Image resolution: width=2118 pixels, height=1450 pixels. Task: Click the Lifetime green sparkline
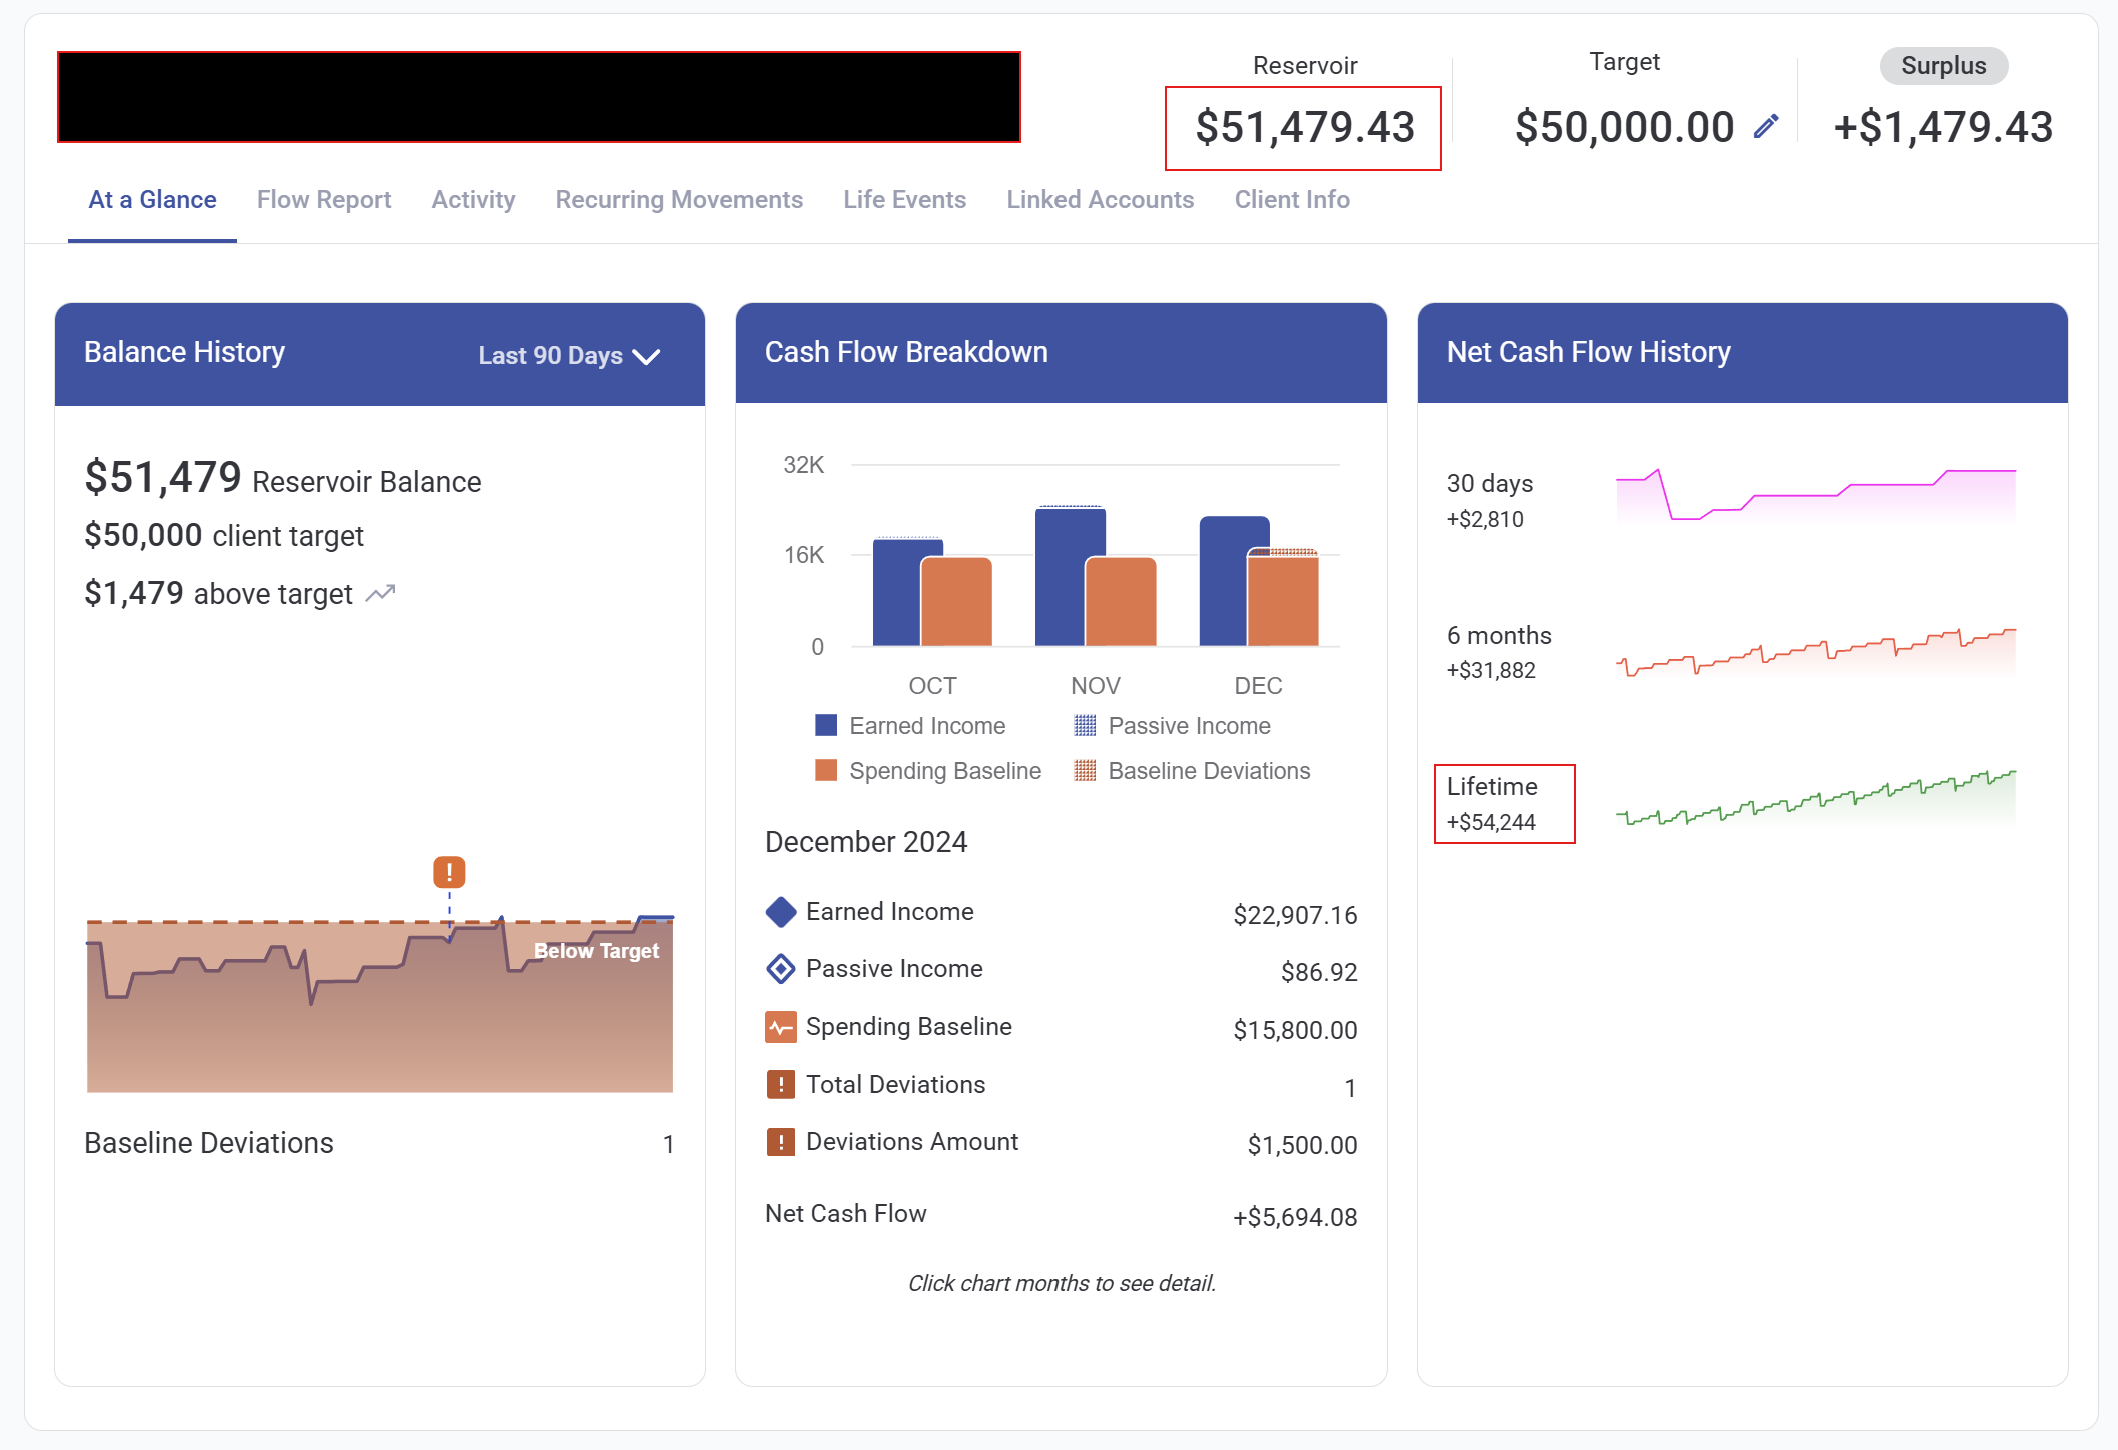coord(1816,798)
